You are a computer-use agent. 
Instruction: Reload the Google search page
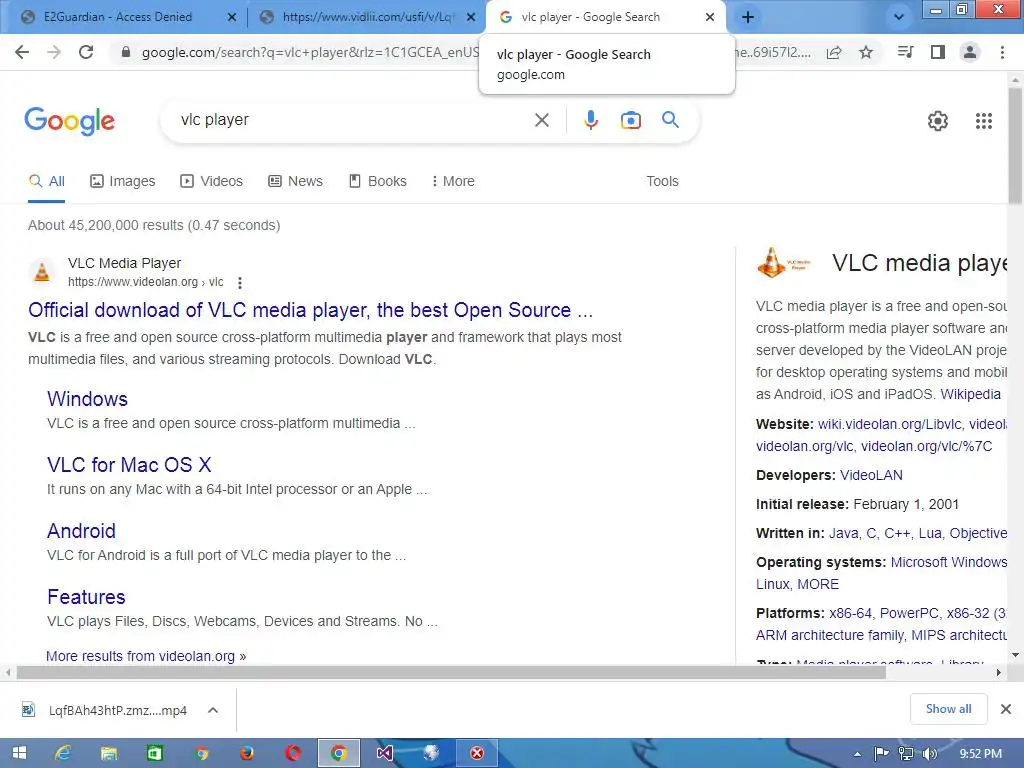[86, 52]
